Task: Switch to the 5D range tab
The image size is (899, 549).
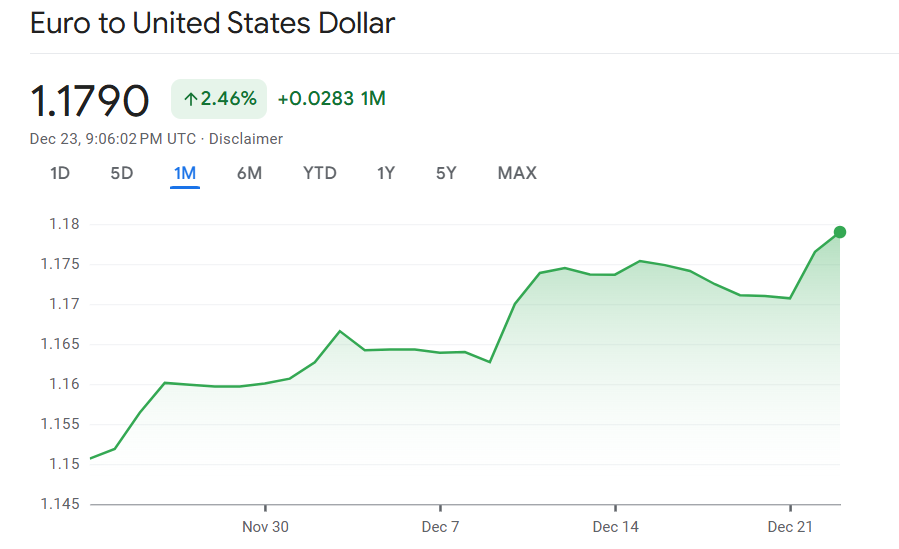Action: 121,173
